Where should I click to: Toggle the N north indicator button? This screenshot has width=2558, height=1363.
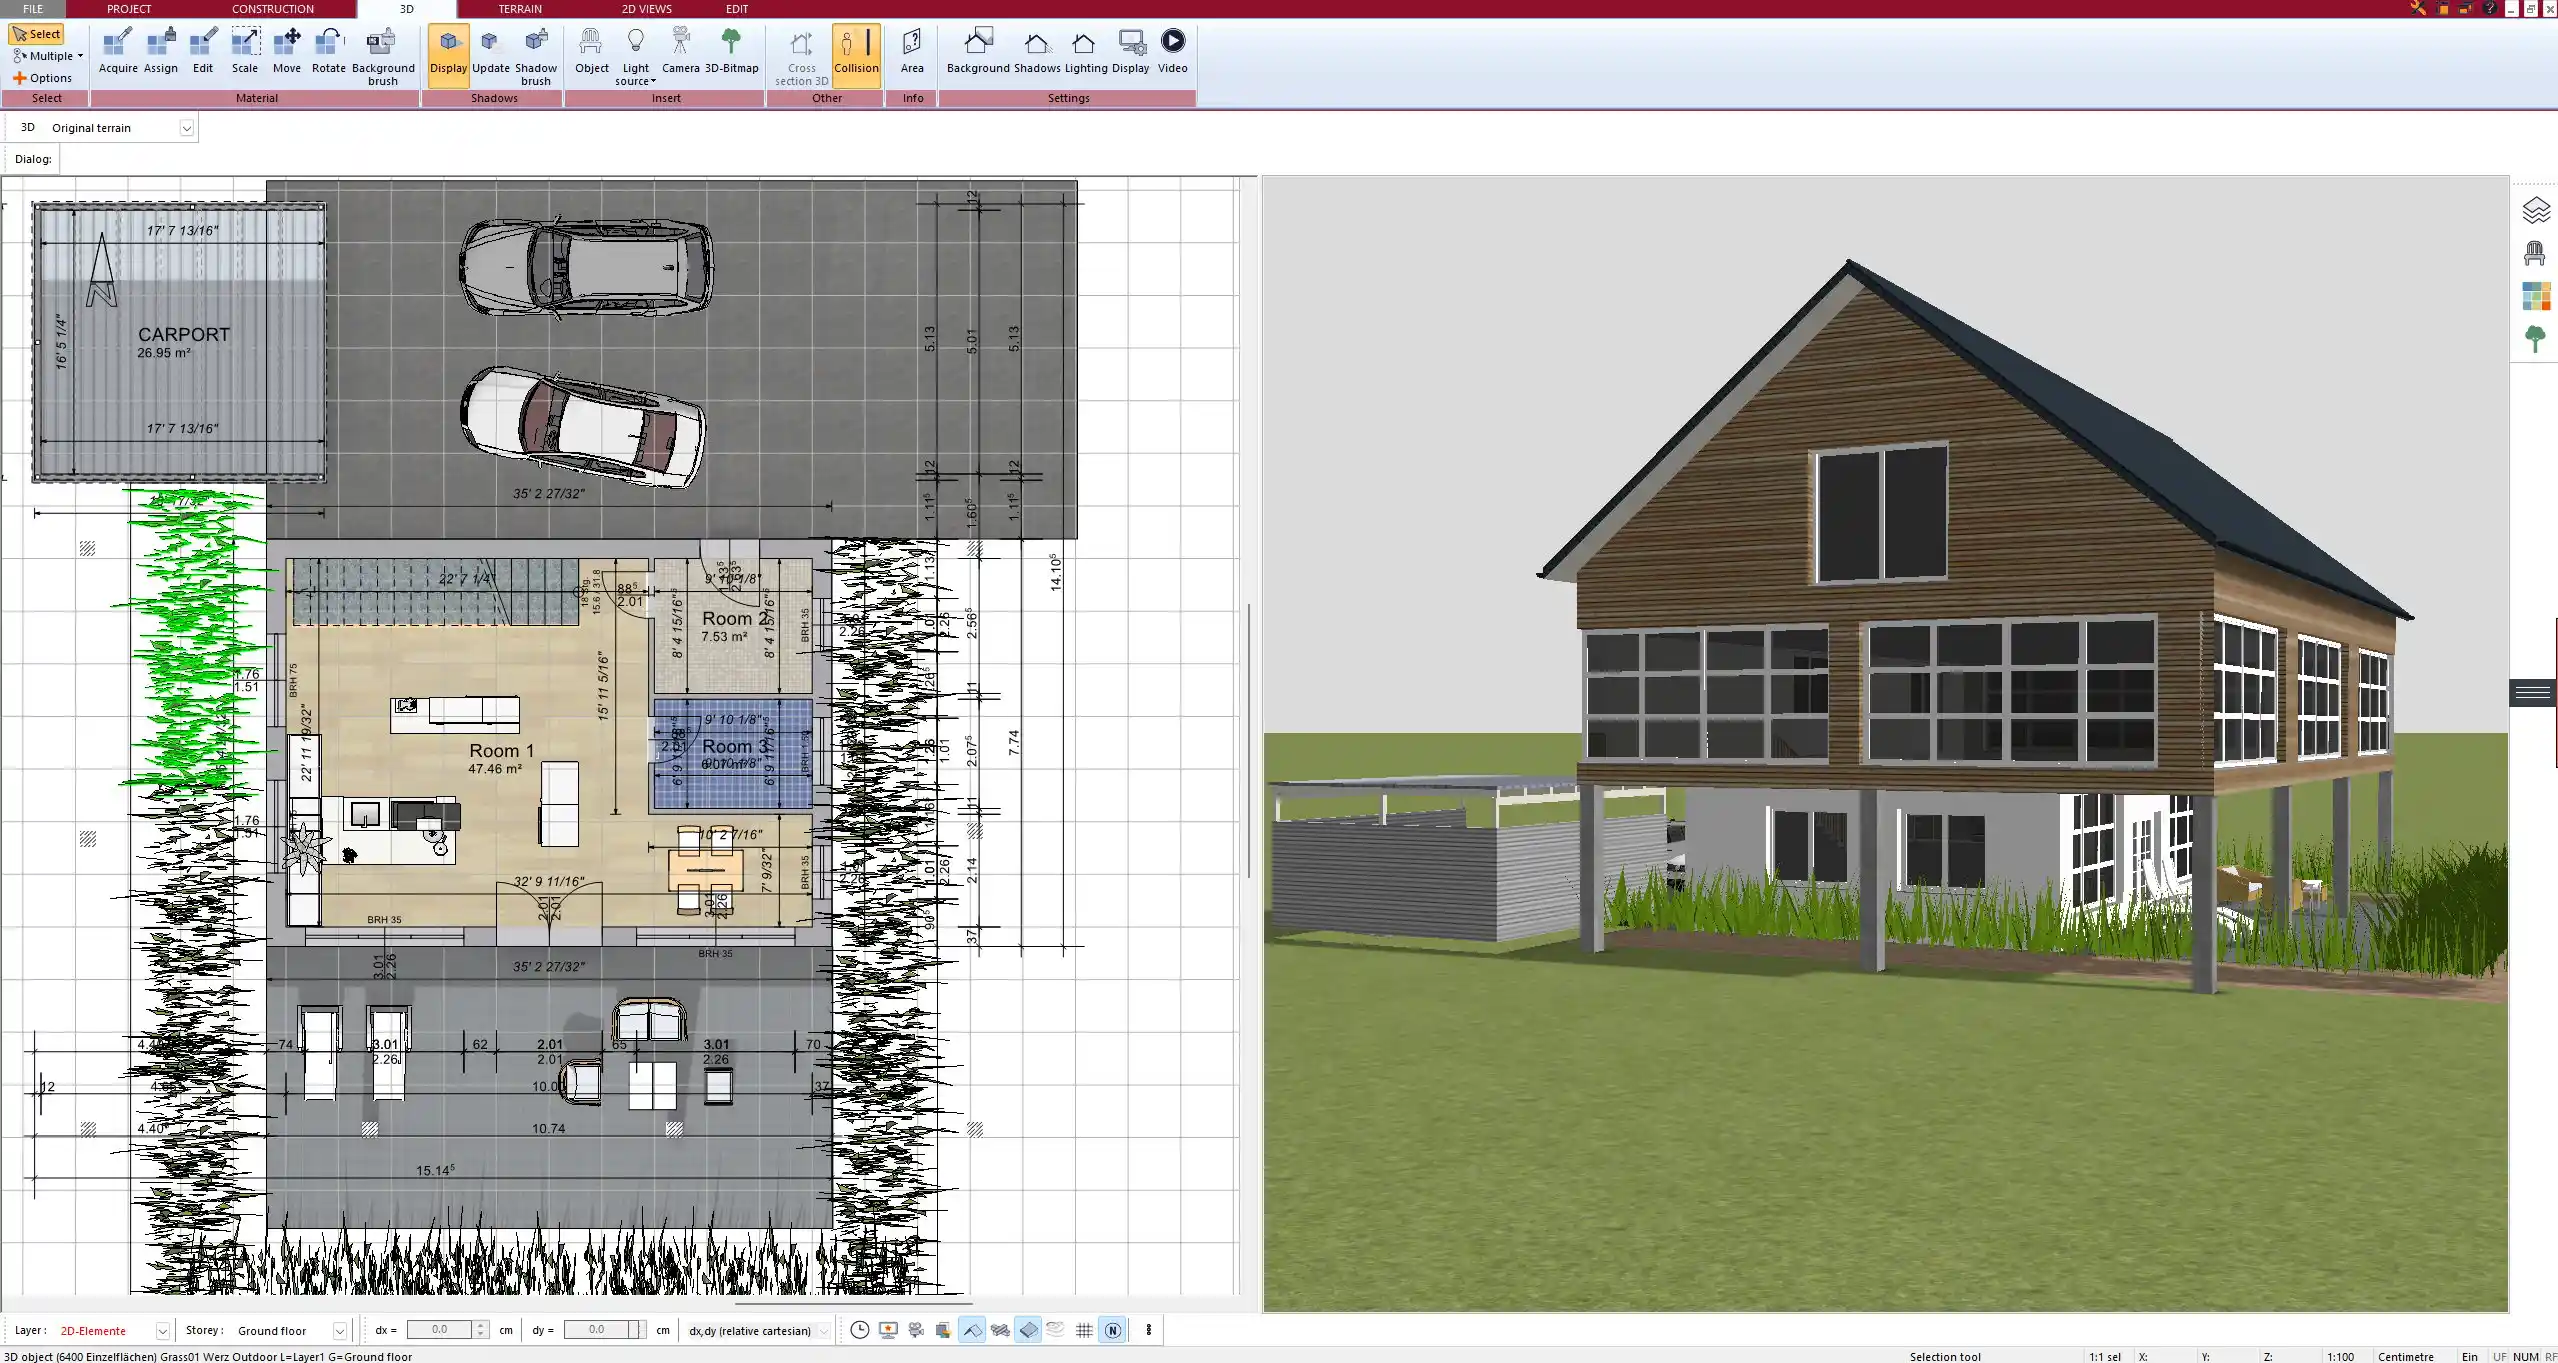[1112, 1330]
